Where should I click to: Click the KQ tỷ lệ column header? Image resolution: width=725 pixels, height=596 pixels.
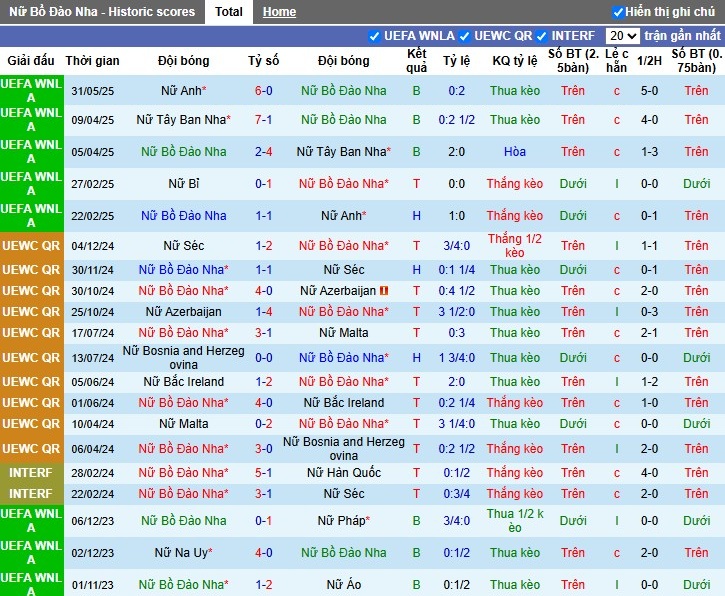coord(515,61)
